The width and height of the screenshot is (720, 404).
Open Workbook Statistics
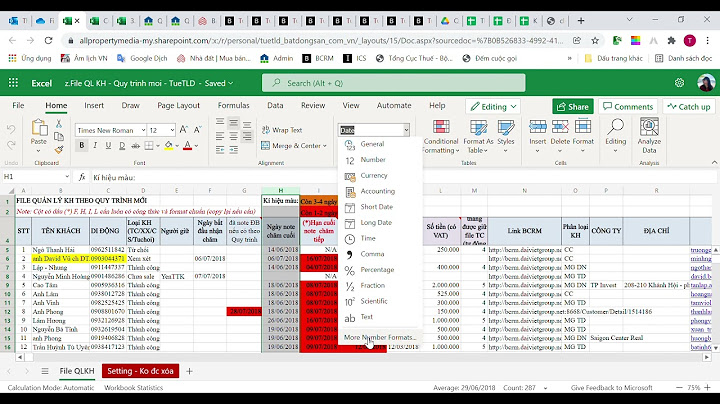coord(133,387)
